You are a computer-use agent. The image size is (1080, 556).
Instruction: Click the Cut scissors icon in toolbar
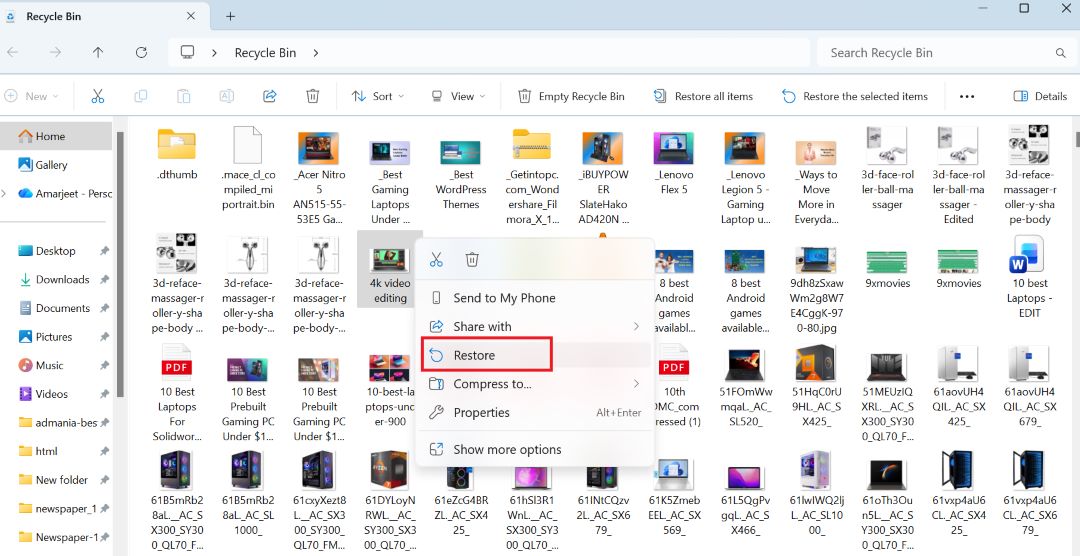click(x=98, y=96)
